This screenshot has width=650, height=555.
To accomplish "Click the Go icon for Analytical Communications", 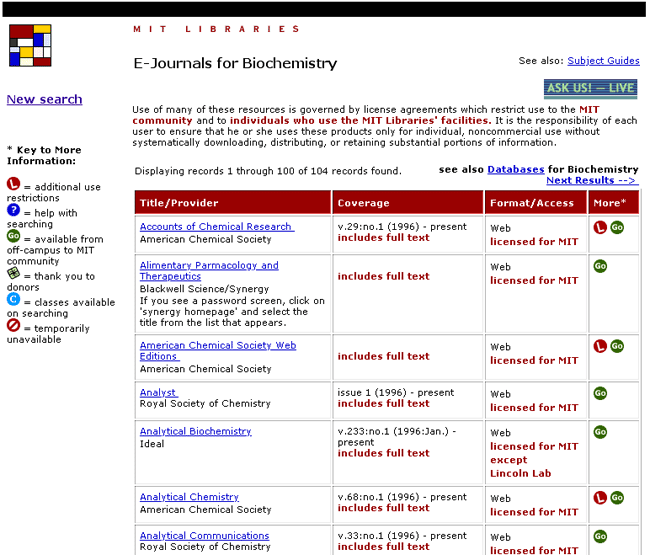I will point(600,536).
